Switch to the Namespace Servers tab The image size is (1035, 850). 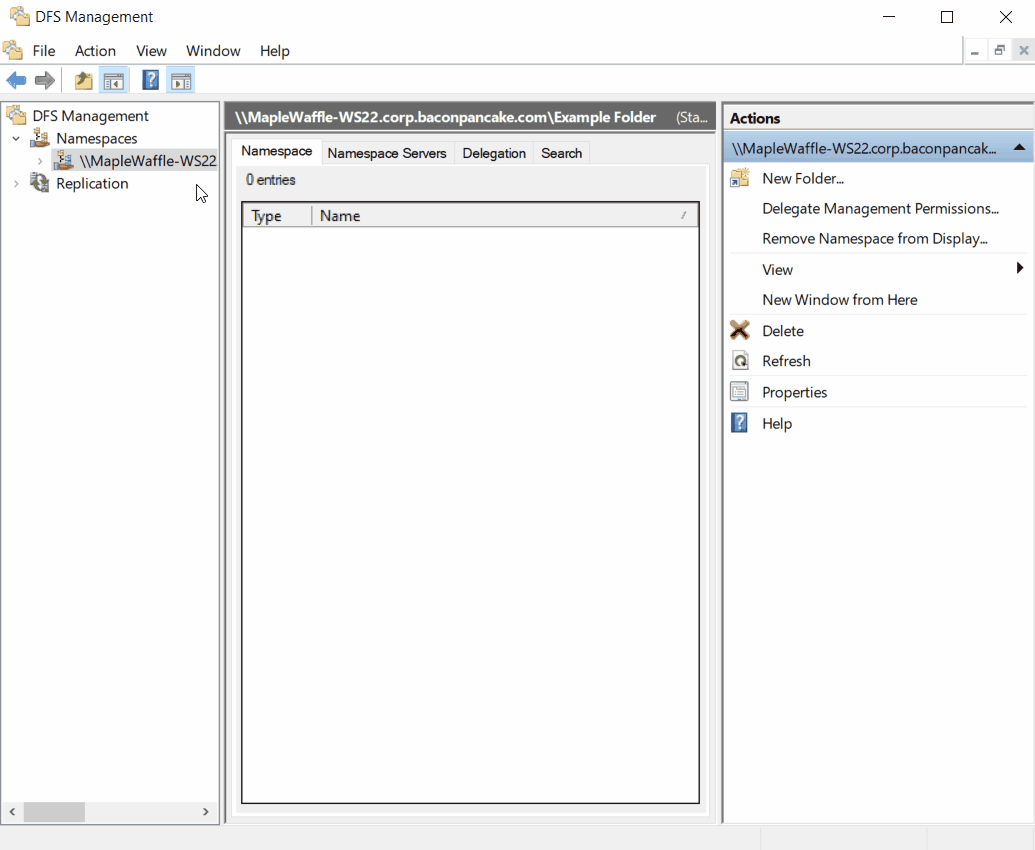tap(387, 153)
